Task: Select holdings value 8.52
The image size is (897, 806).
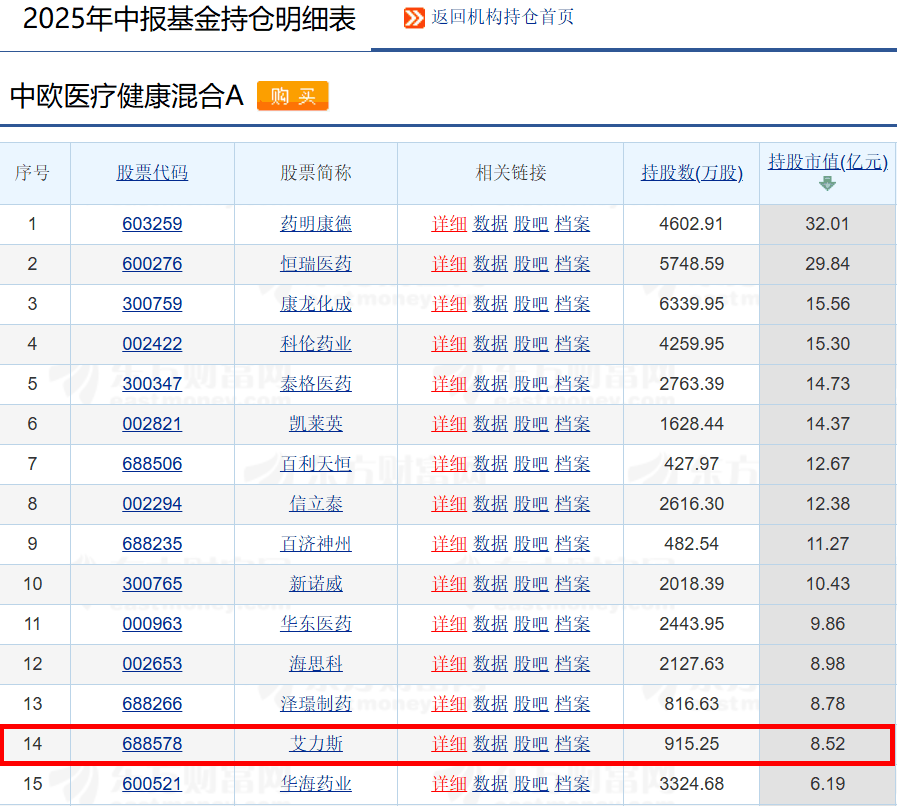Action: tap(827, 744)
